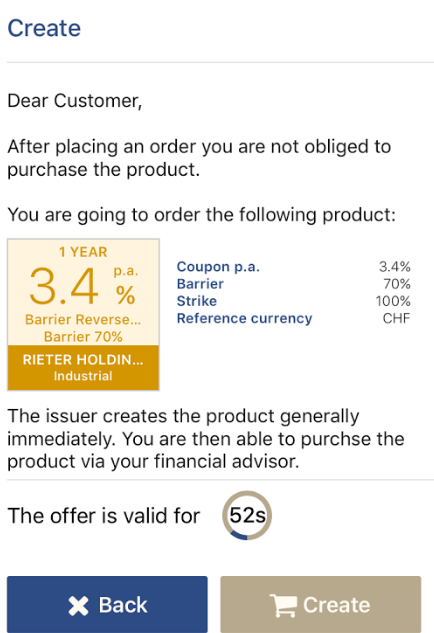Select the Rieter Holding product card

pyautogui.click(x=83, y=314)
